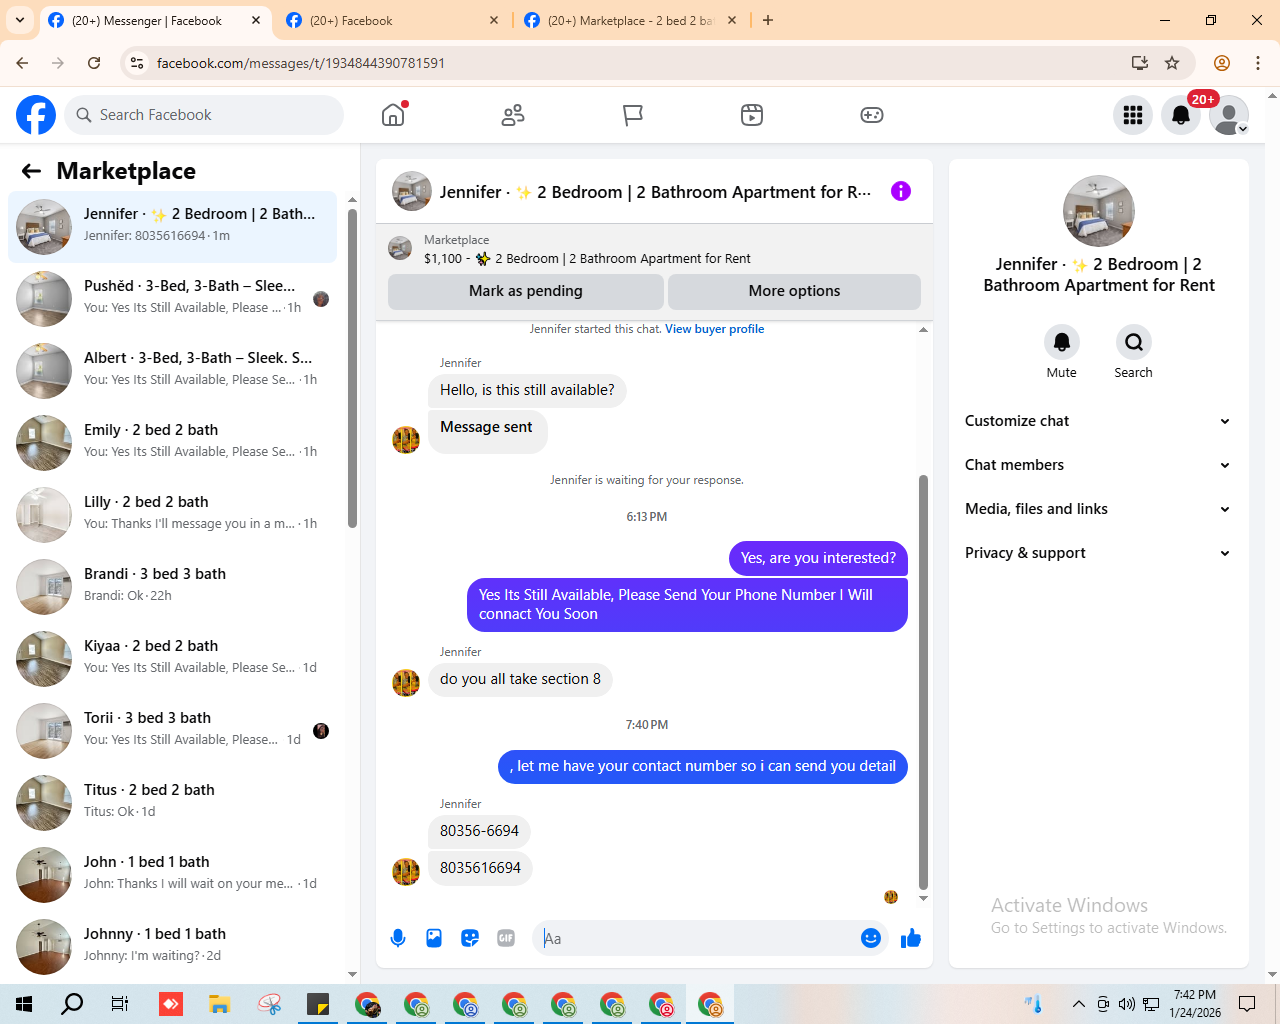Screen dimensions: 1280x1024
Task: Send a voice clip with microphone icon
Action: (x=398, y=938)
